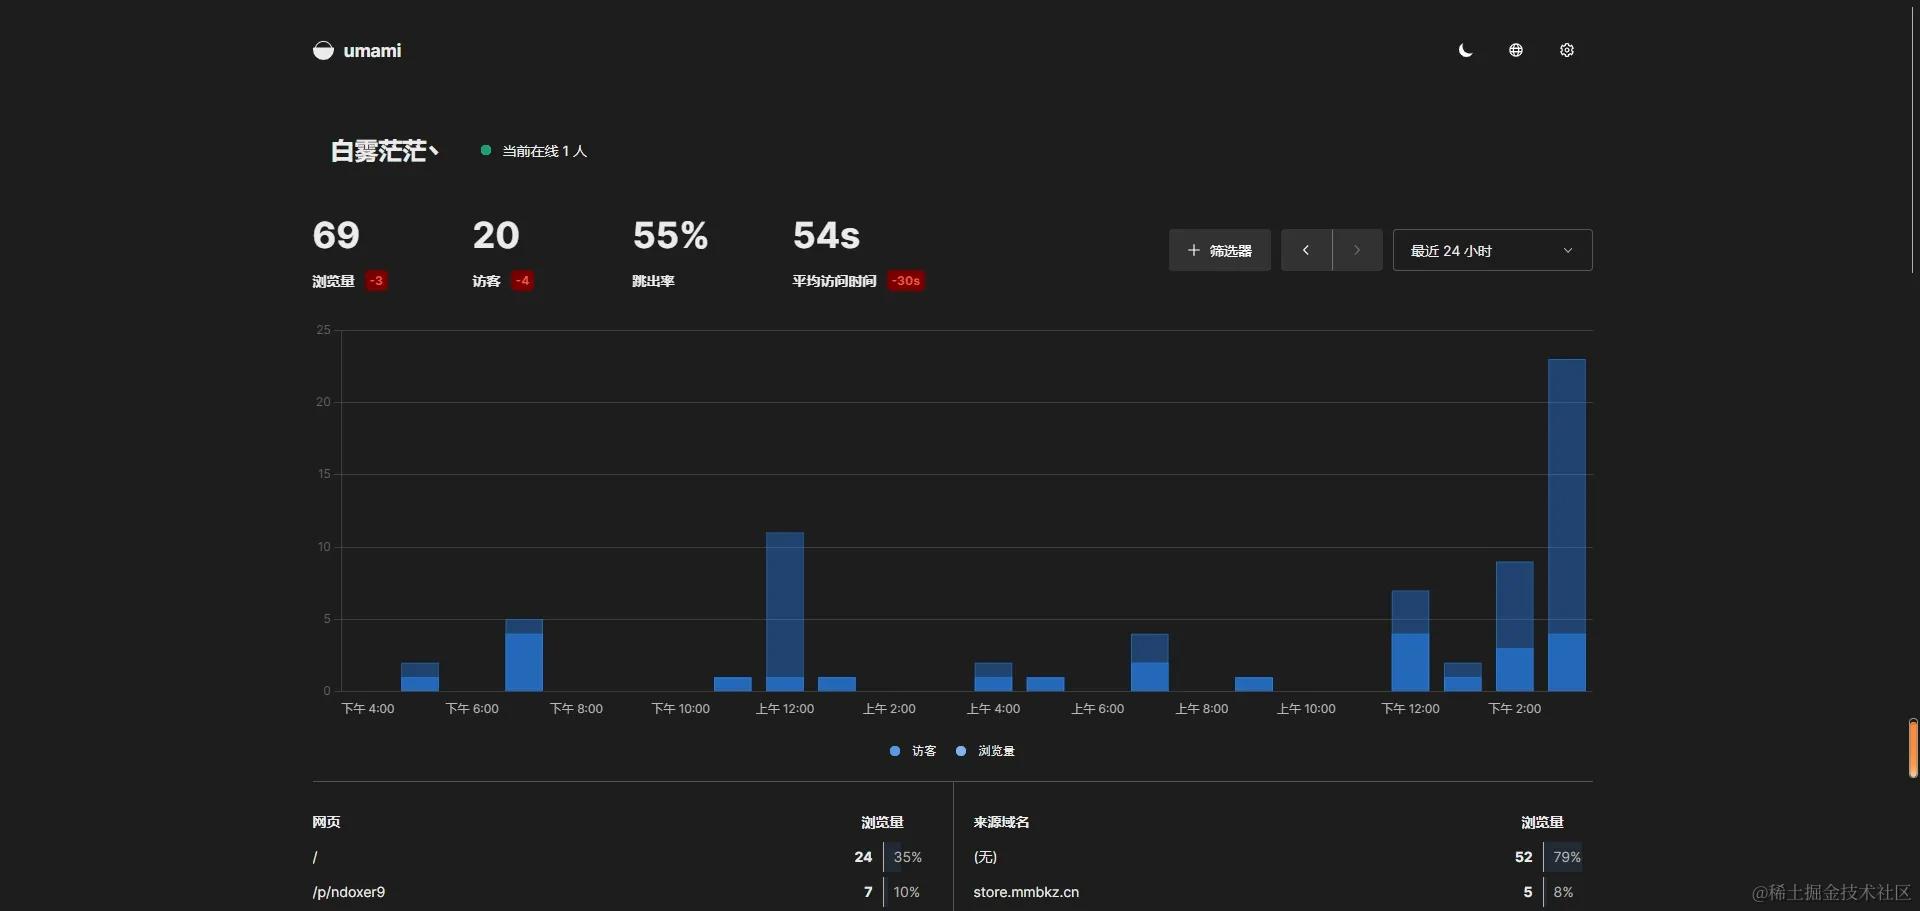The height and width of the screenshot is (911, 1920).
Task: Click the 上午 6:00 axis label
Action: pos(1098,709)
